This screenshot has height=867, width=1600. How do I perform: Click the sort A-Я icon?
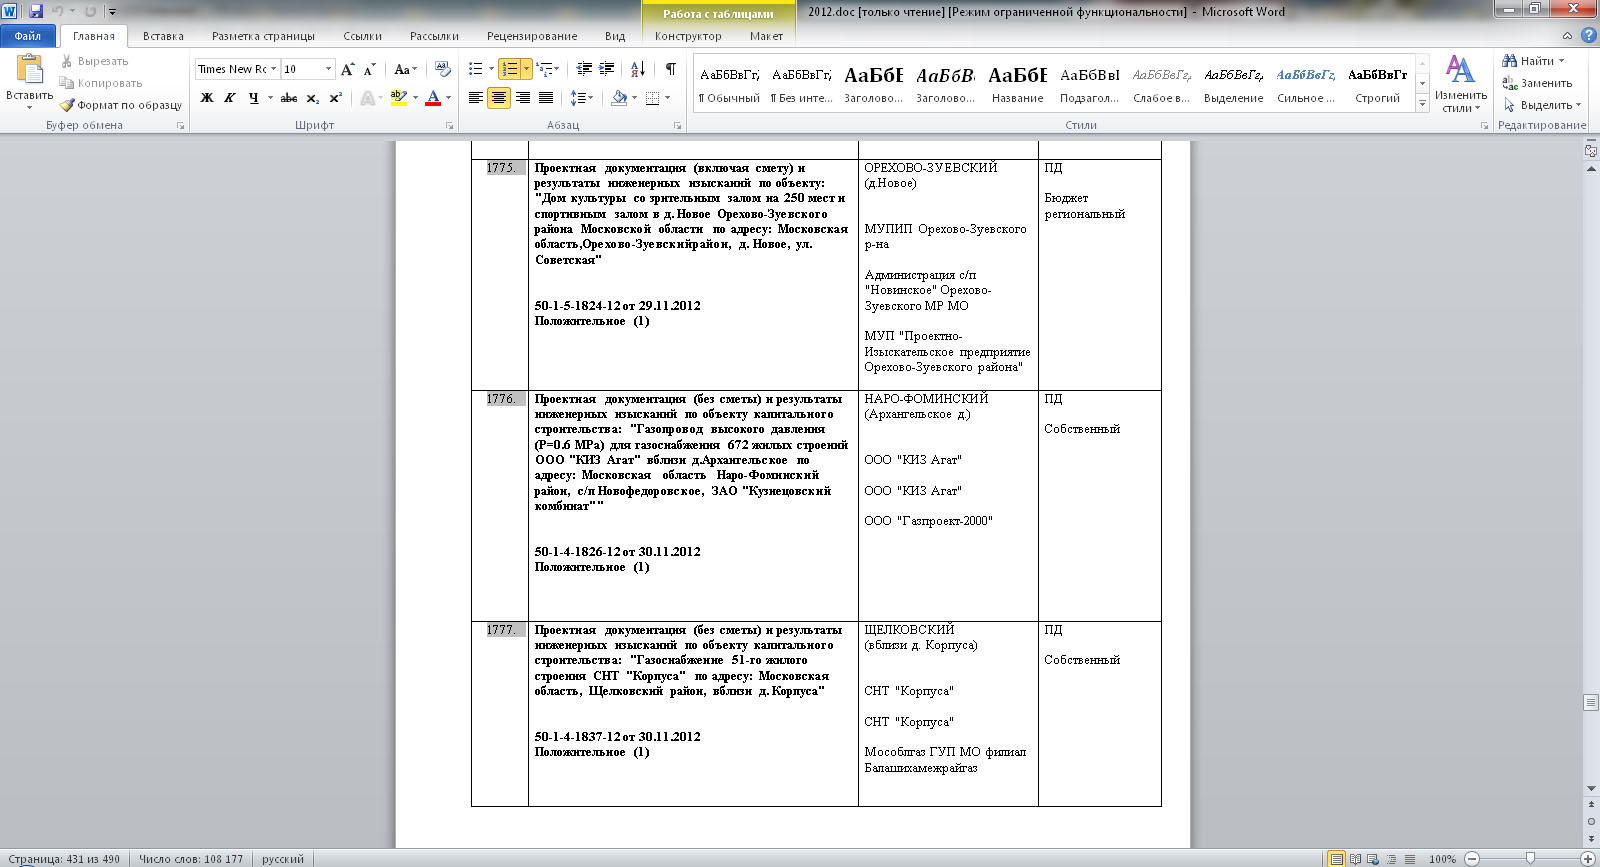[x=638, y=69]
